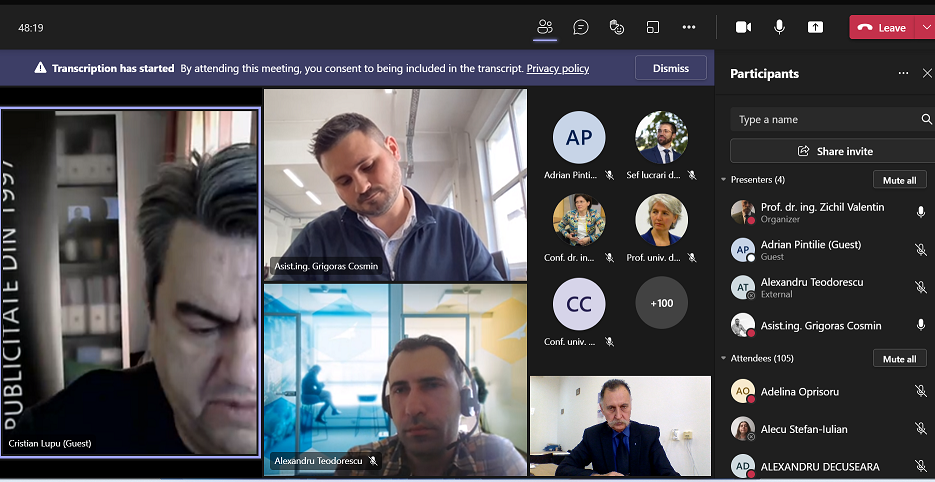Open the reactions icon in toolbar

click(617, 27)
